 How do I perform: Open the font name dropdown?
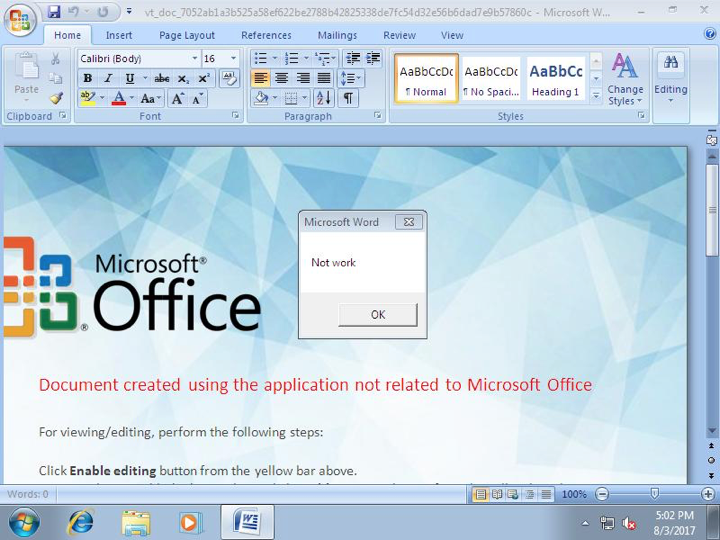click(x=195, y=58)
